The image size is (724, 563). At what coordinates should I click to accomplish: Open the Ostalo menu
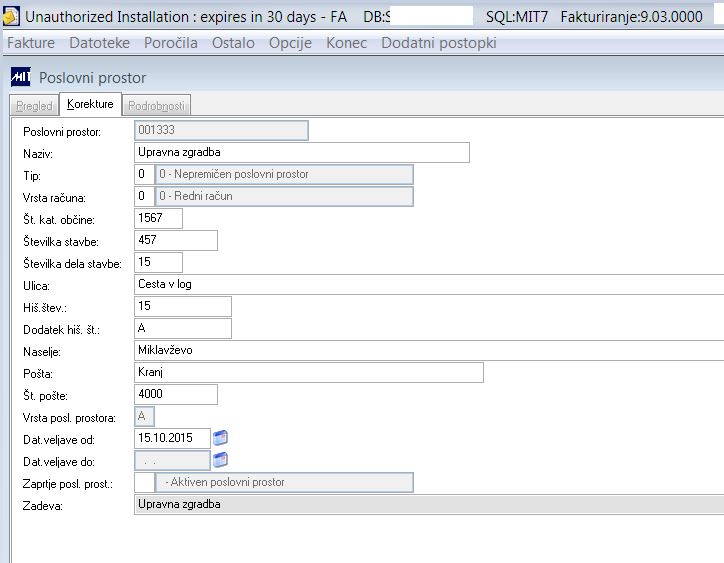[x=233, y=43]
